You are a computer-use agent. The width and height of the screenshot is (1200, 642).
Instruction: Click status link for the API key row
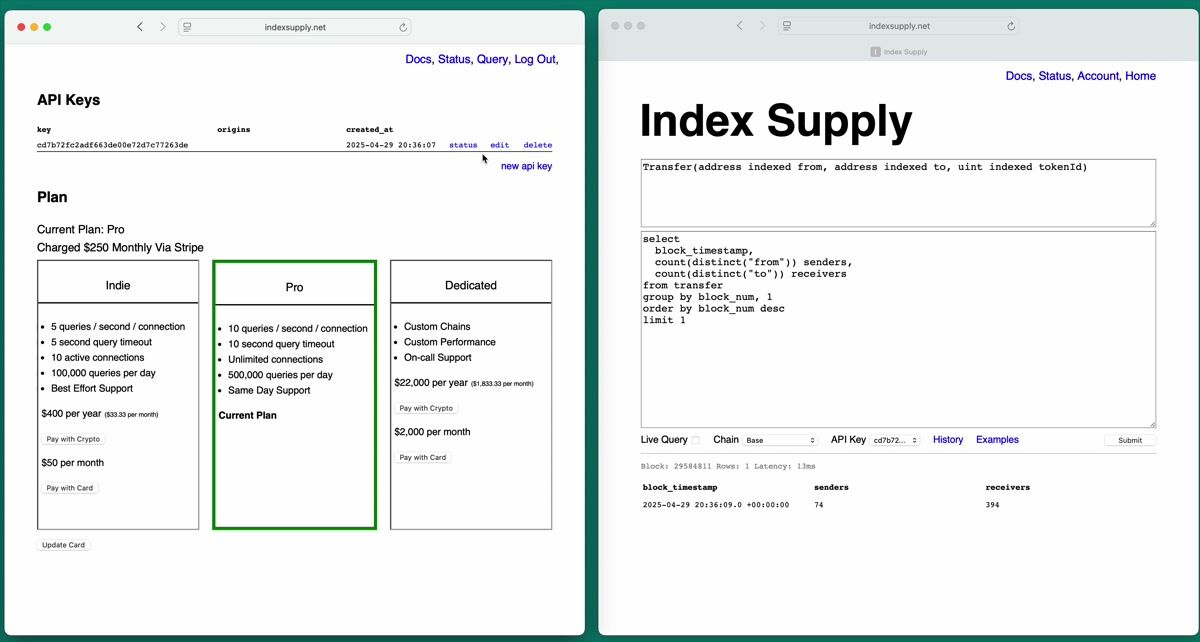coord(463,145)
